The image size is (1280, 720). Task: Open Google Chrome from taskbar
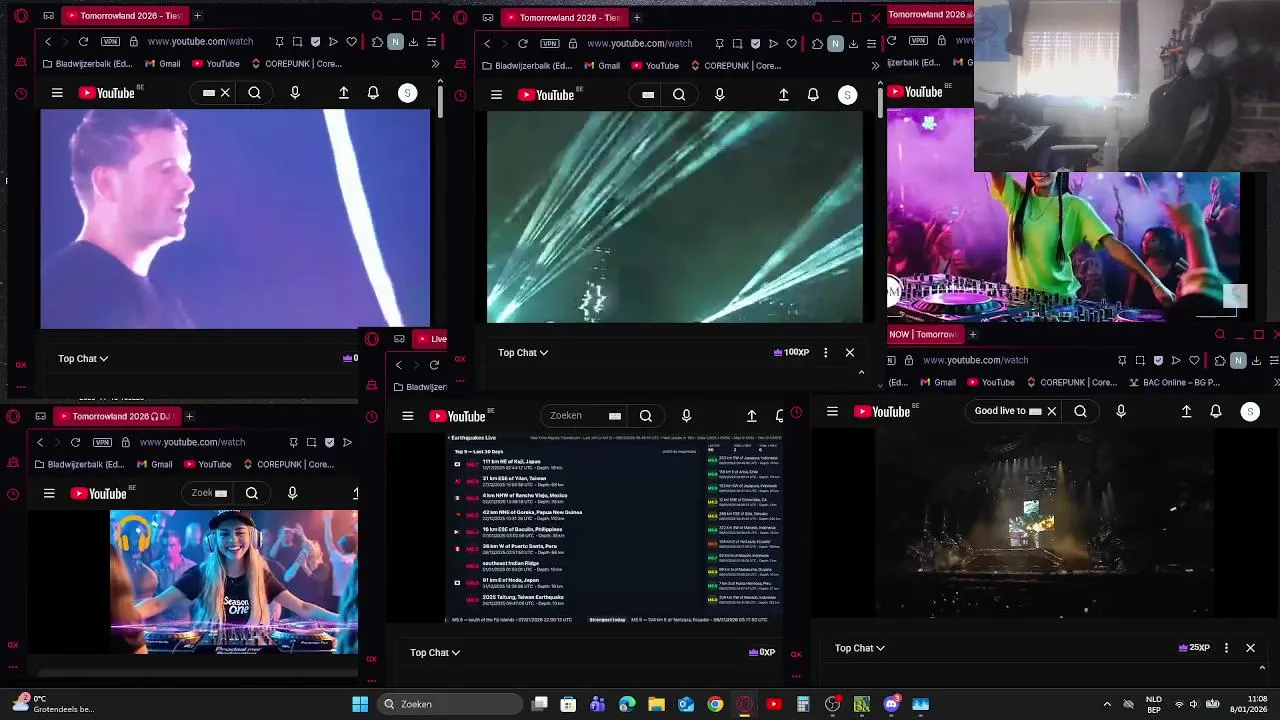point(715,704)
